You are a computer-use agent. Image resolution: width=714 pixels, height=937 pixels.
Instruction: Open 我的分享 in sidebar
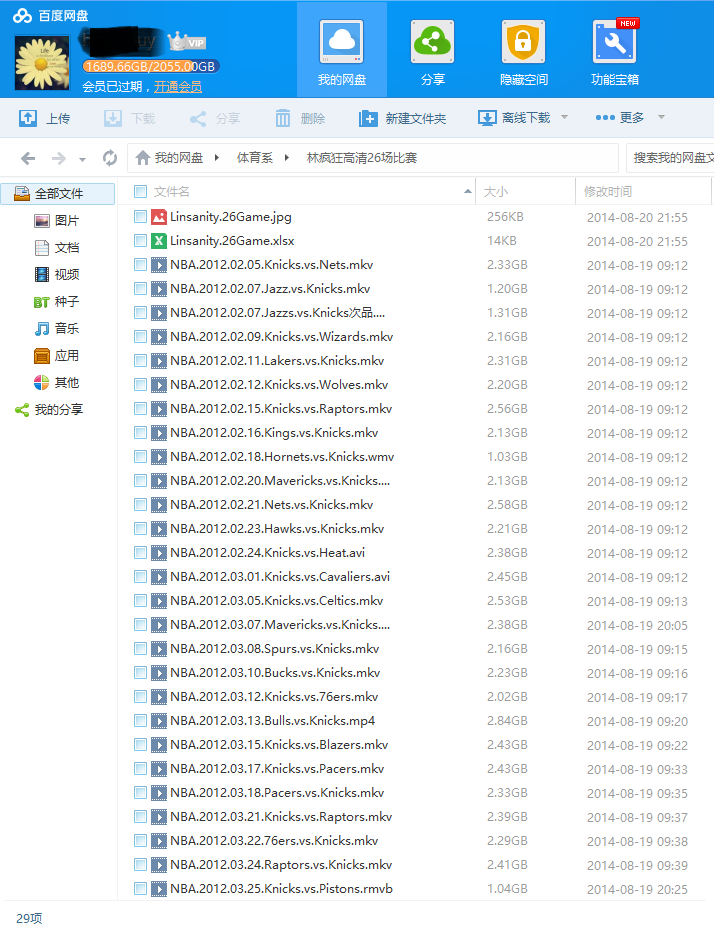(x=50, y=409)
